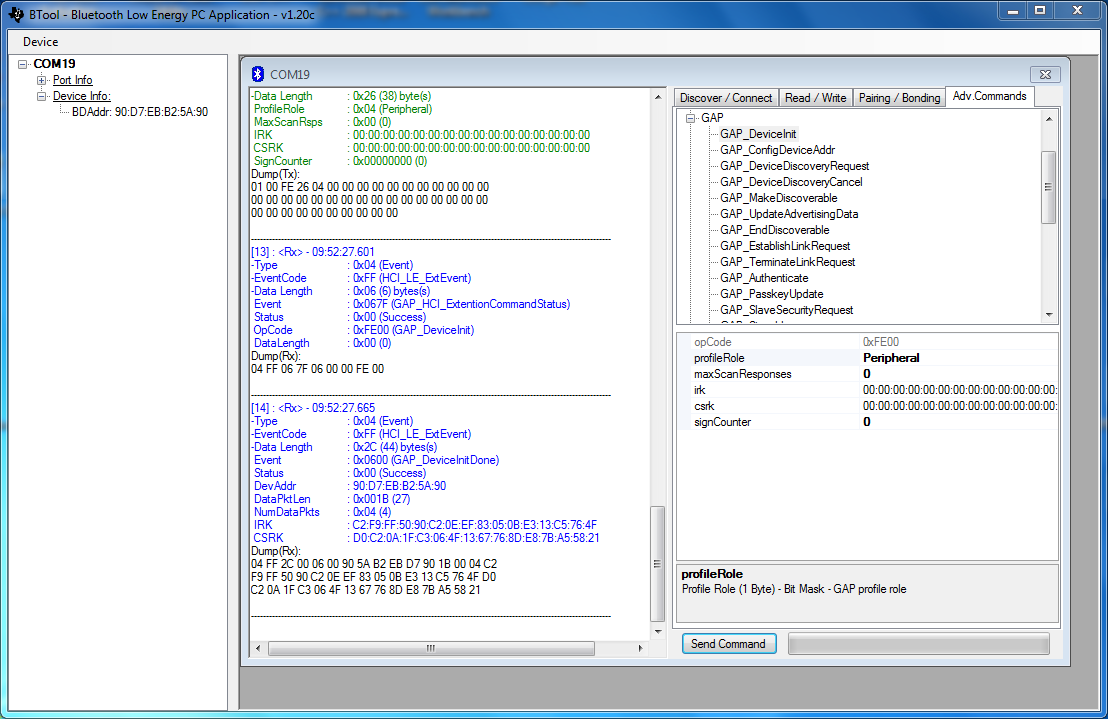
Task: Click the command tree scrollbar thumb
Action: coord(1049,187)
